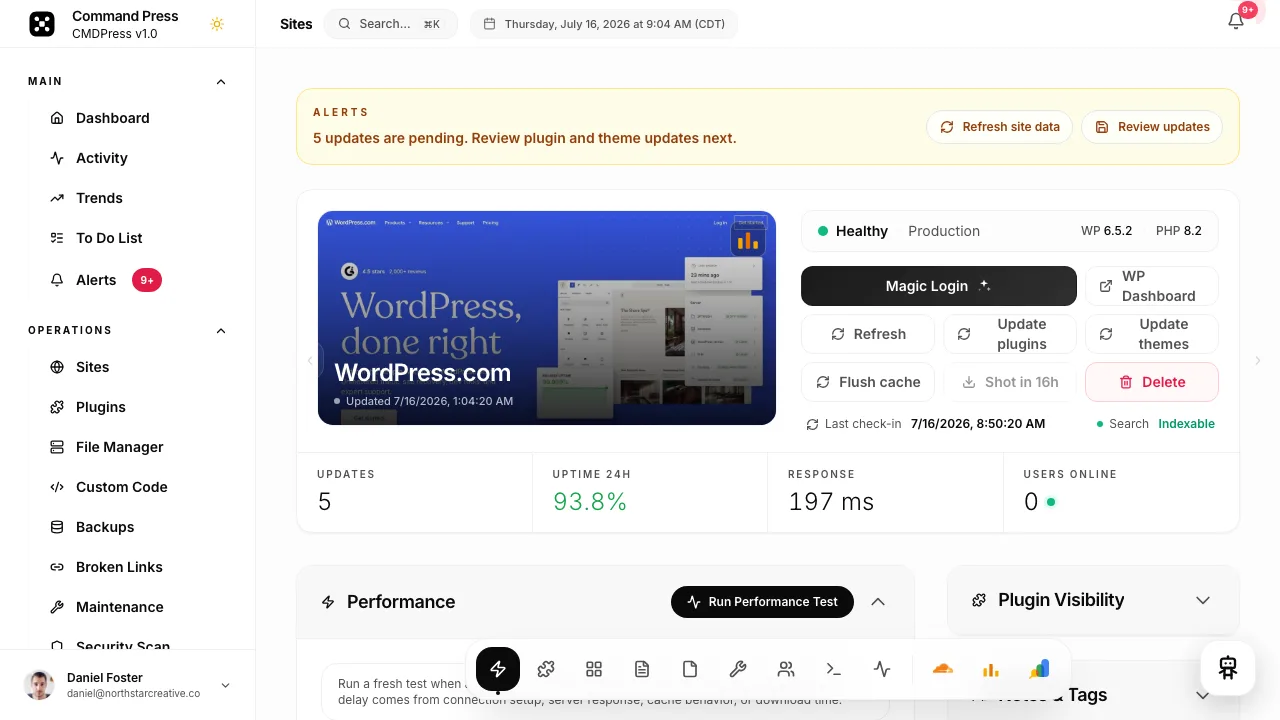Click the Shot in 16h button
The image size is (1280, 720).
[1010, 382]
